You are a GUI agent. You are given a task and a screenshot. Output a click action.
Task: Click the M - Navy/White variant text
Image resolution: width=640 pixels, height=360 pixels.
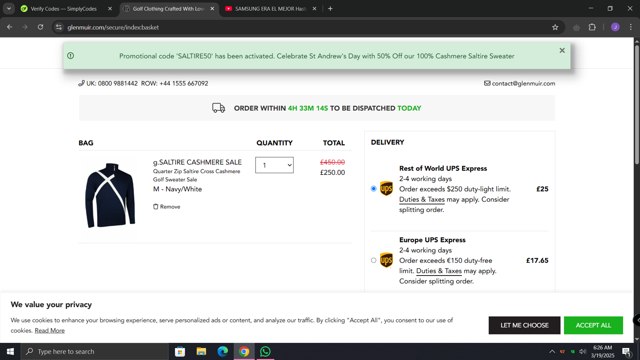[x=178, y=189]
